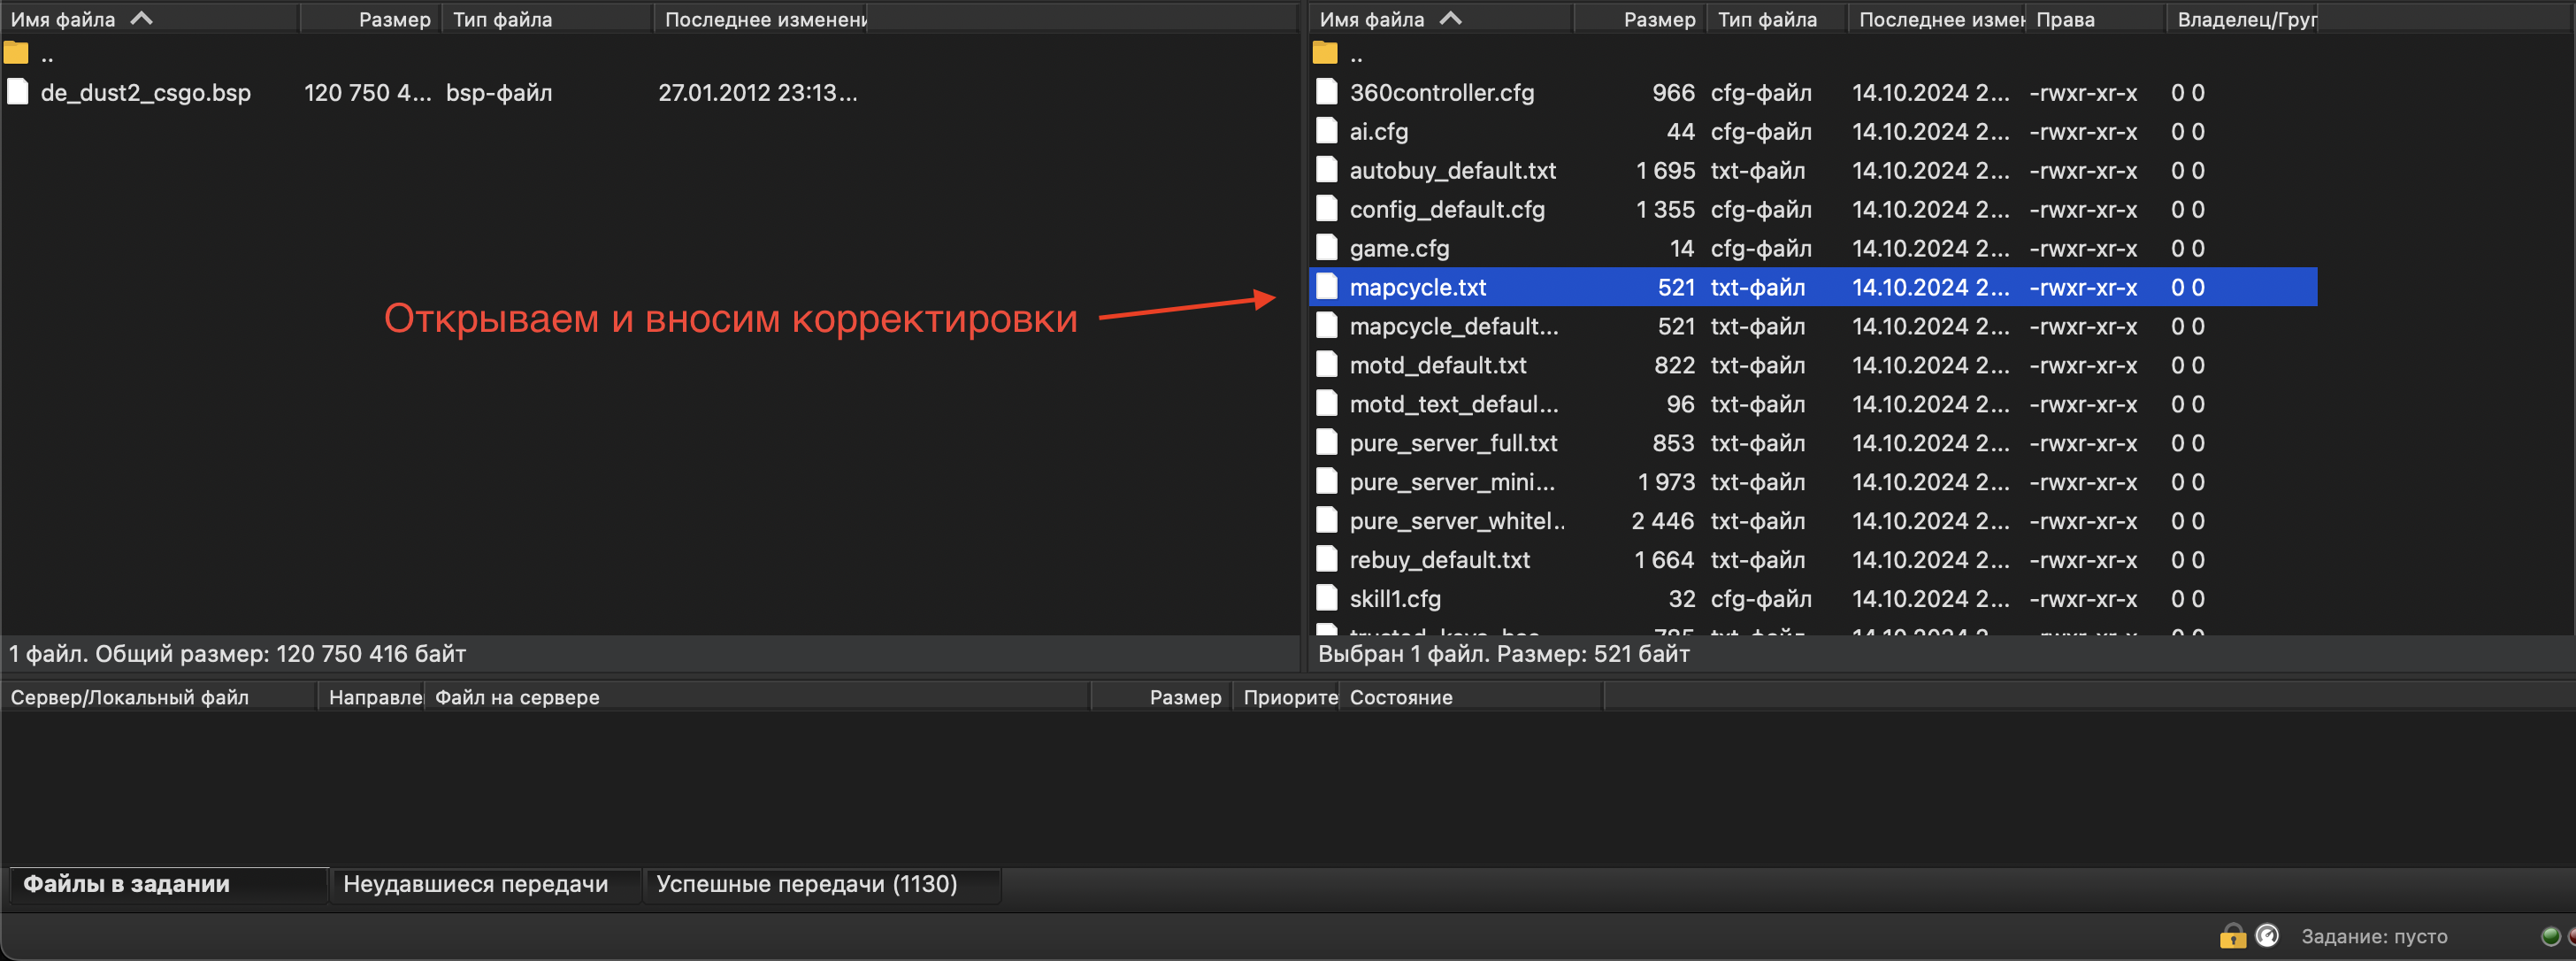Screen dimensions: 2576x961
Task: Select the rebuy_default.txt file
Action: (x=1439, y=560)
